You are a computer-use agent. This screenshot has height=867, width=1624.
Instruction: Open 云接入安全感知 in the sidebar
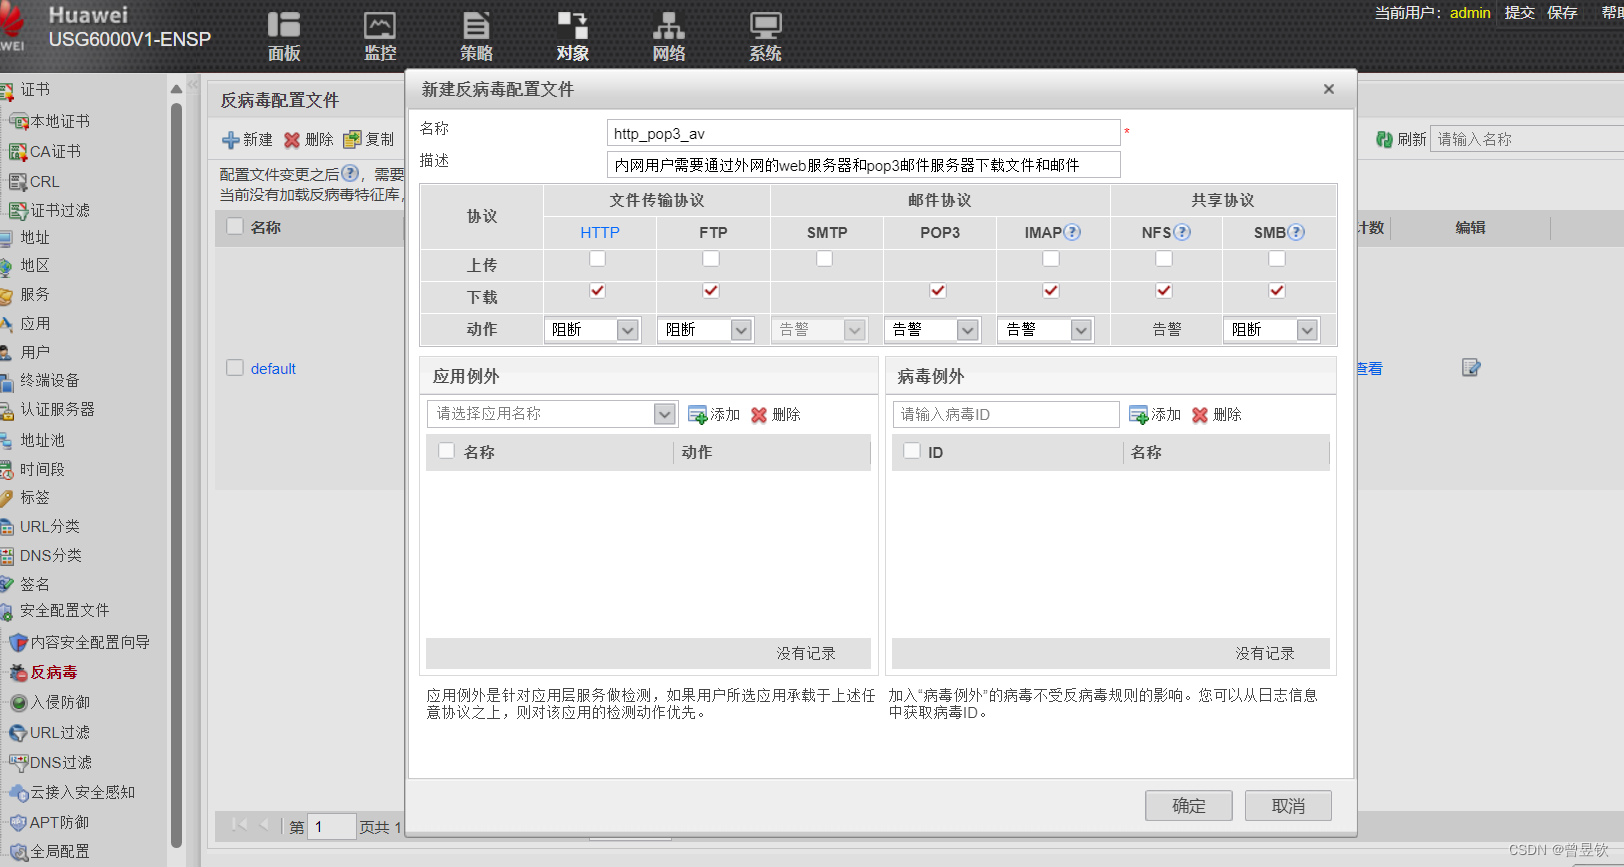tap(82, 792)
